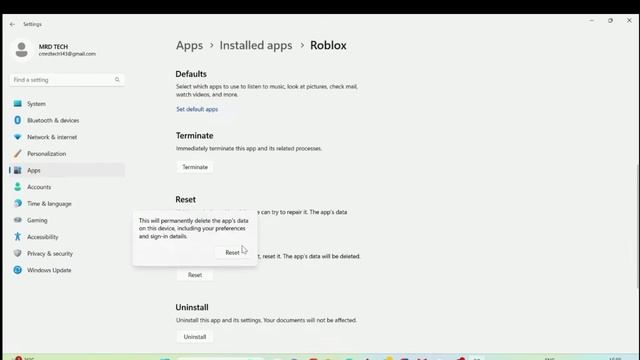Click the Uninstall button
The height and width of the screenshot is (360, 640).
tap(195, 337)
